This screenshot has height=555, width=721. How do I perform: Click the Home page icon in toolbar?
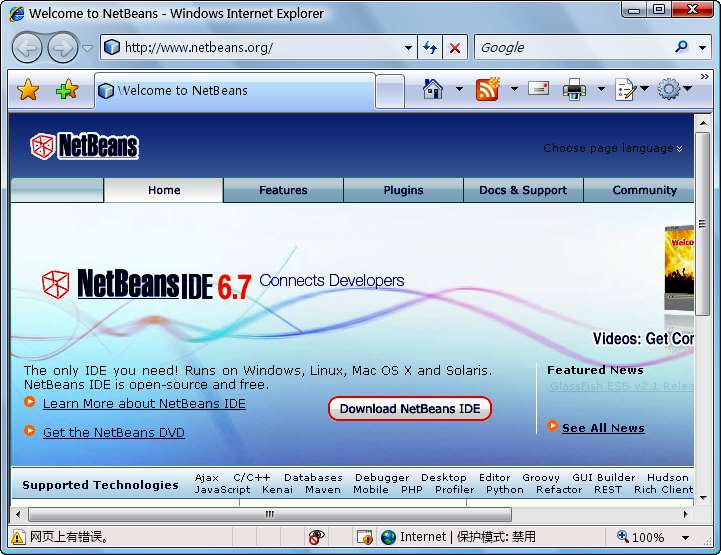pyautogui.click(x=432, y=89)
